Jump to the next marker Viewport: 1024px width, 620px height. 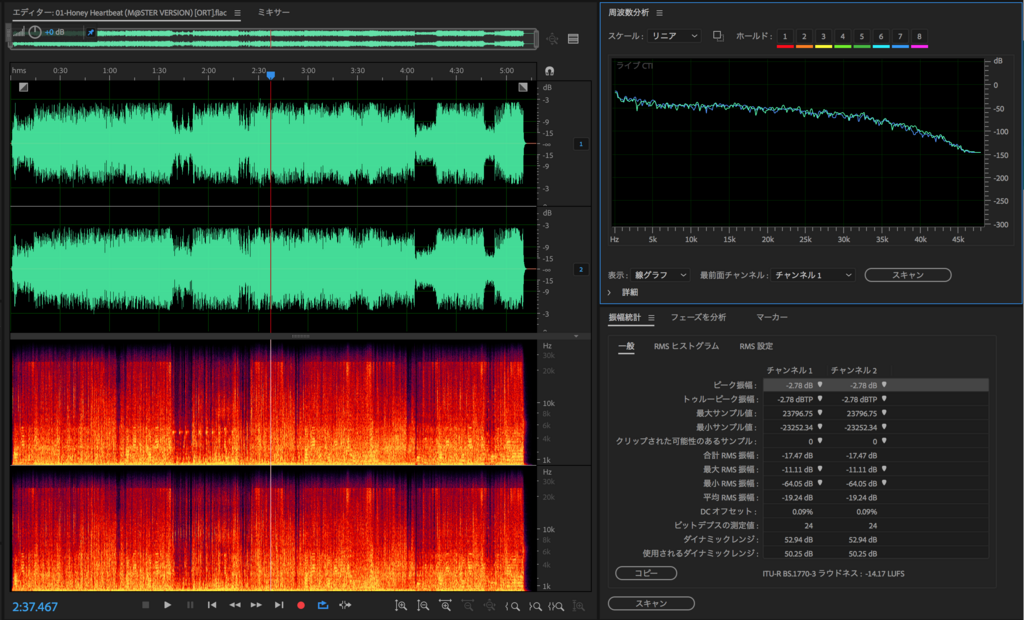click(279, 605)
